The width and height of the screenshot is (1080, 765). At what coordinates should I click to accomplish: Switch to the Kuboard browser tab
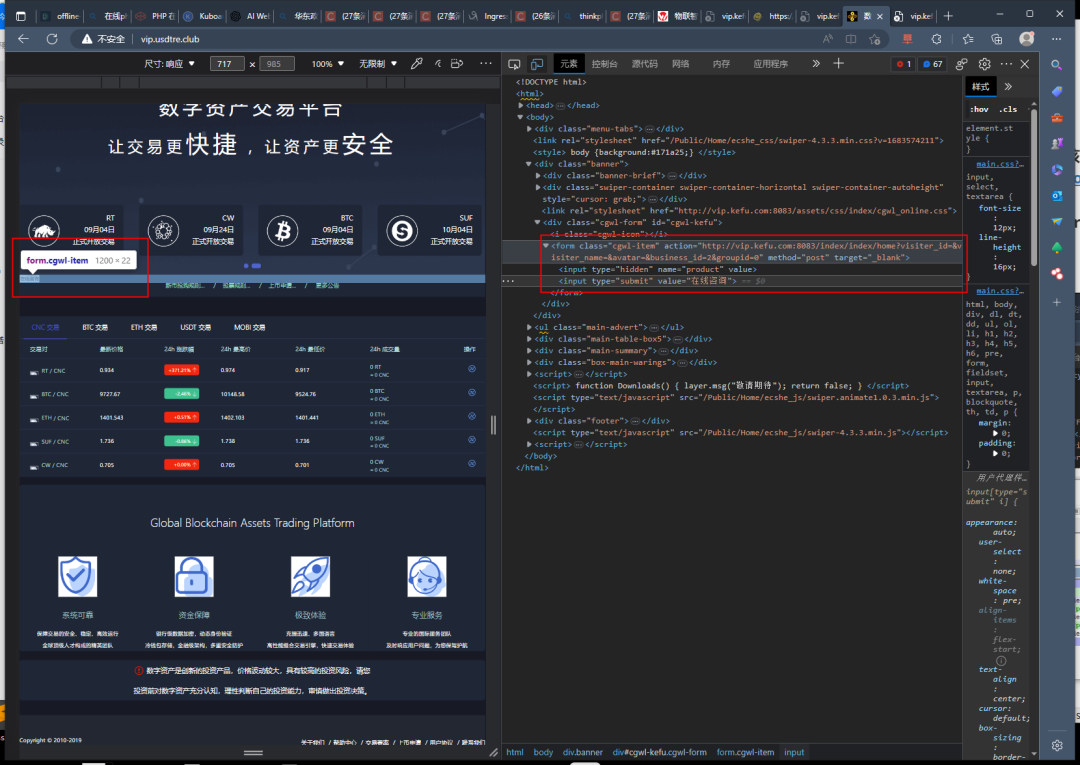pyautogui.click(x=203, y=16)
